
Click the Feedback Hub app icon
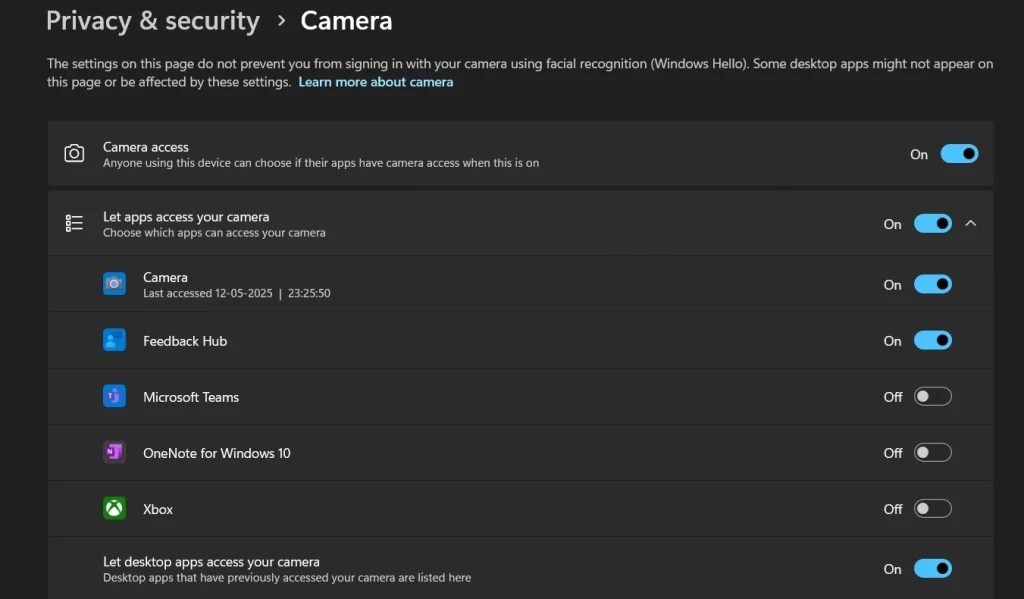click(x=114, y=341)
